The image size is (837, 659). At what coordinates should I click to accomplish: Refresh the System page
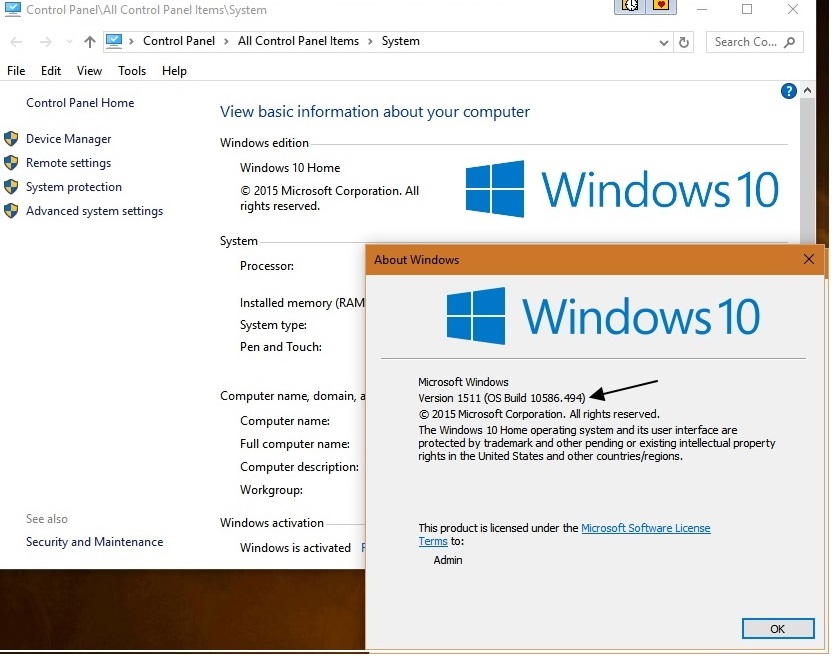[x=684, y=42]
